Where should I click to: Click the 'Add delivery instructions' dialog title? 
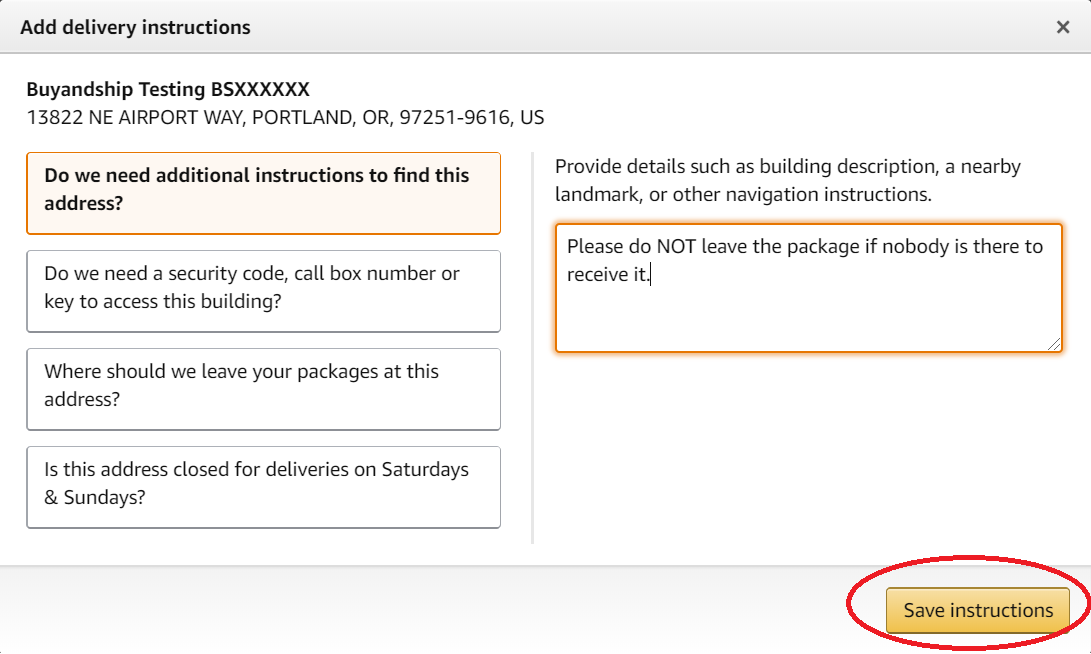135,27
